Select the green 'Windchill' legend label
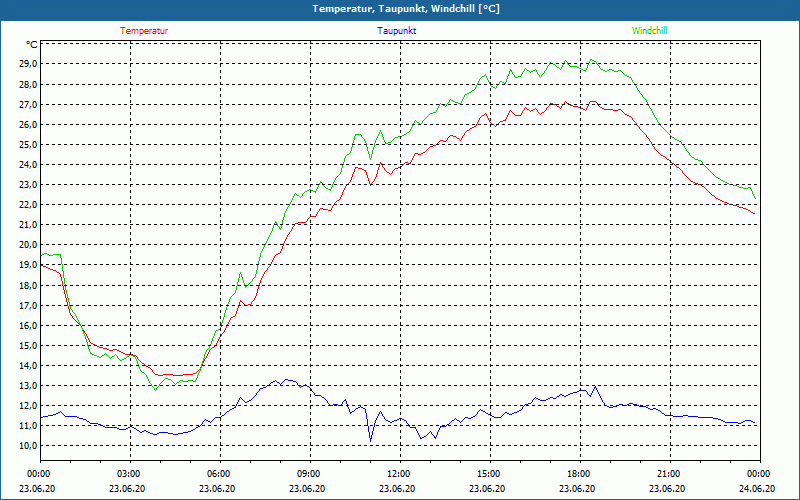 649,31
